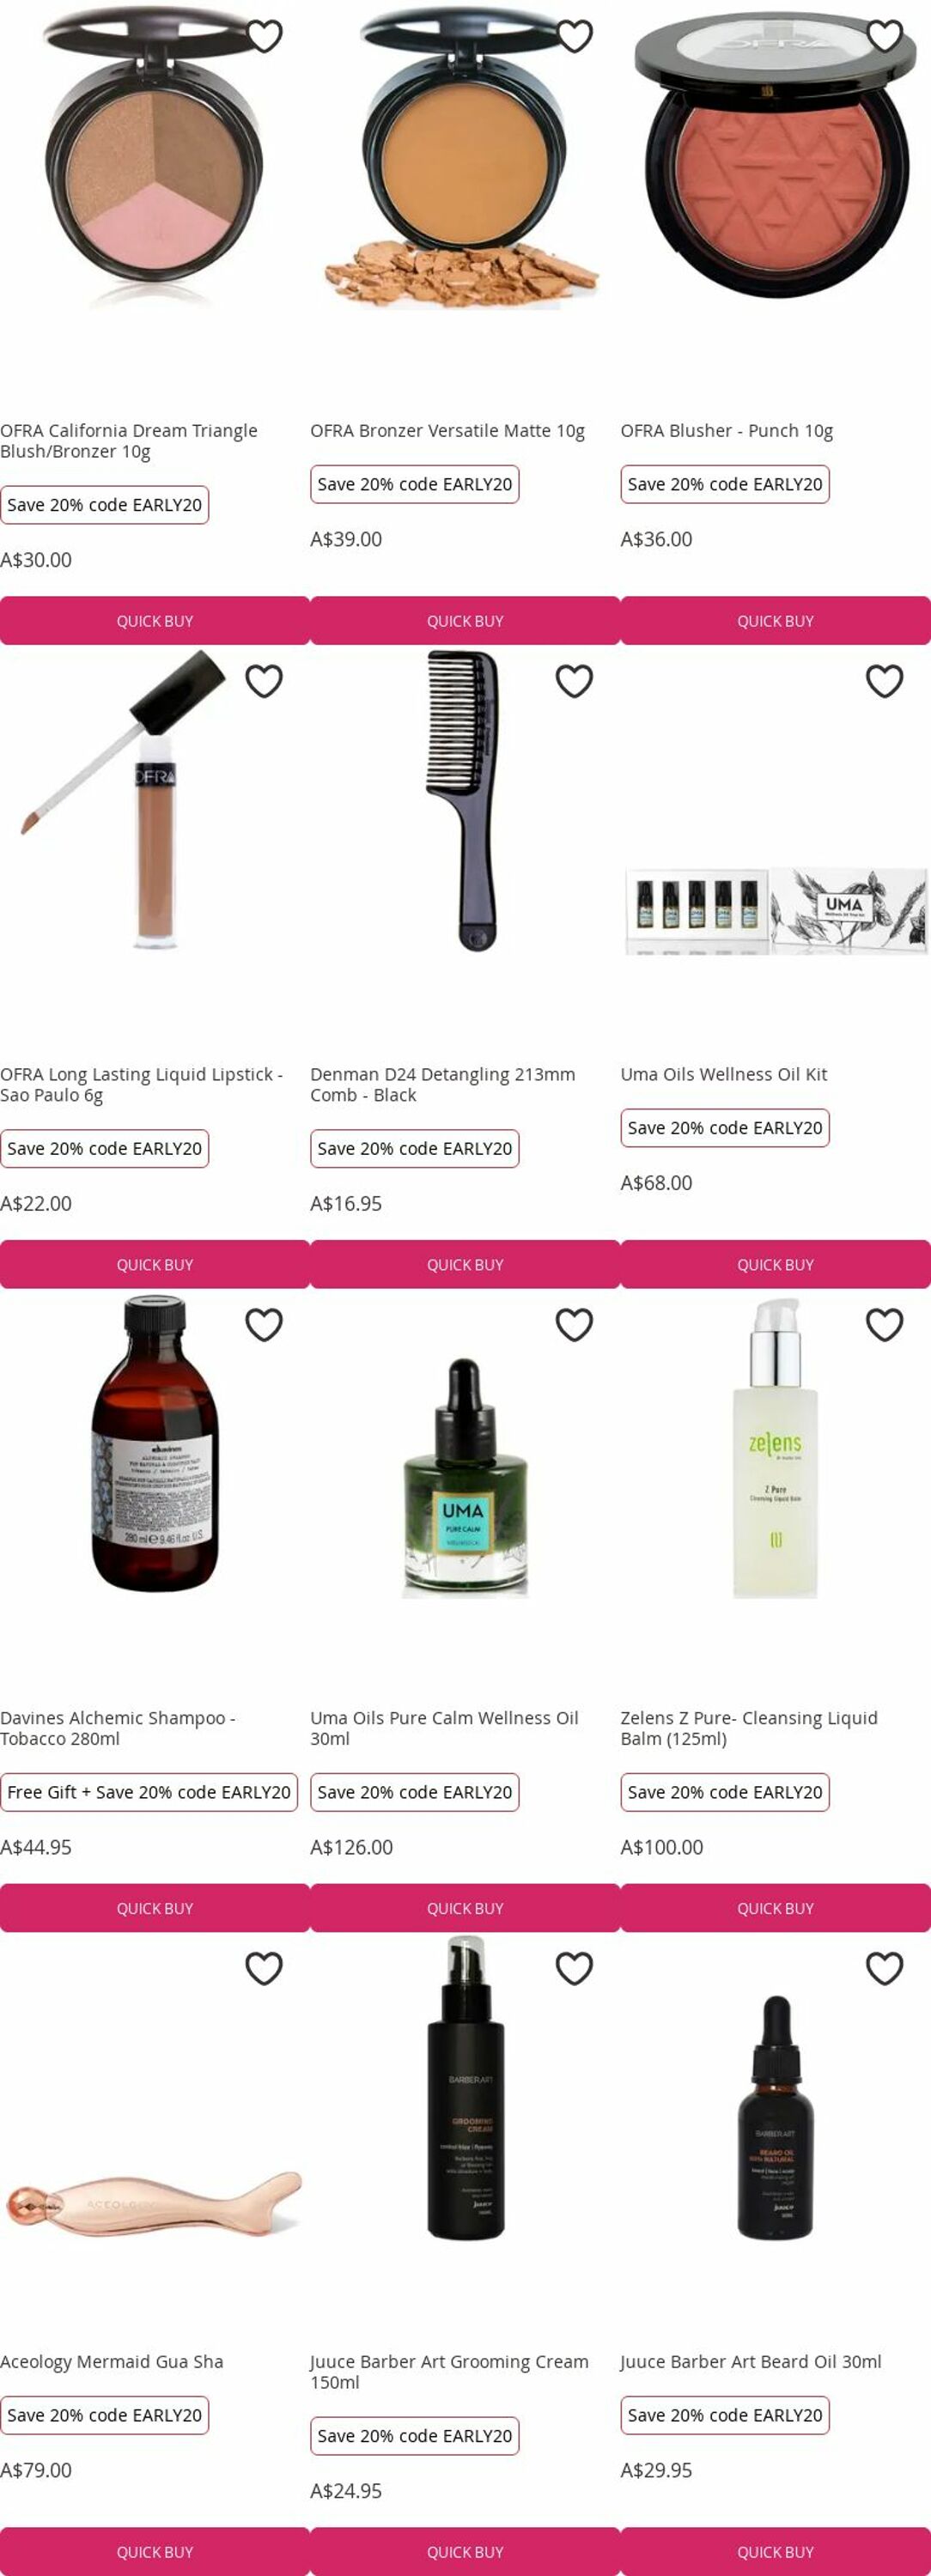Open Juuce Barber Art Grooming Cream link

tap(449, 2372)
